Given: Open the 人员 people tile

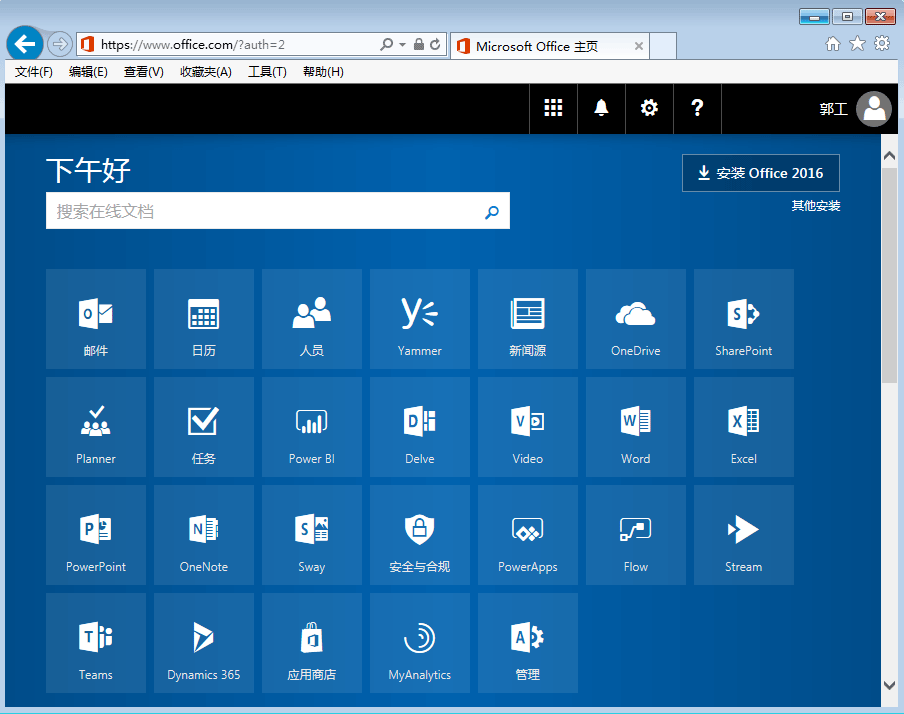Looking at the screenshot, I should 312,319.
